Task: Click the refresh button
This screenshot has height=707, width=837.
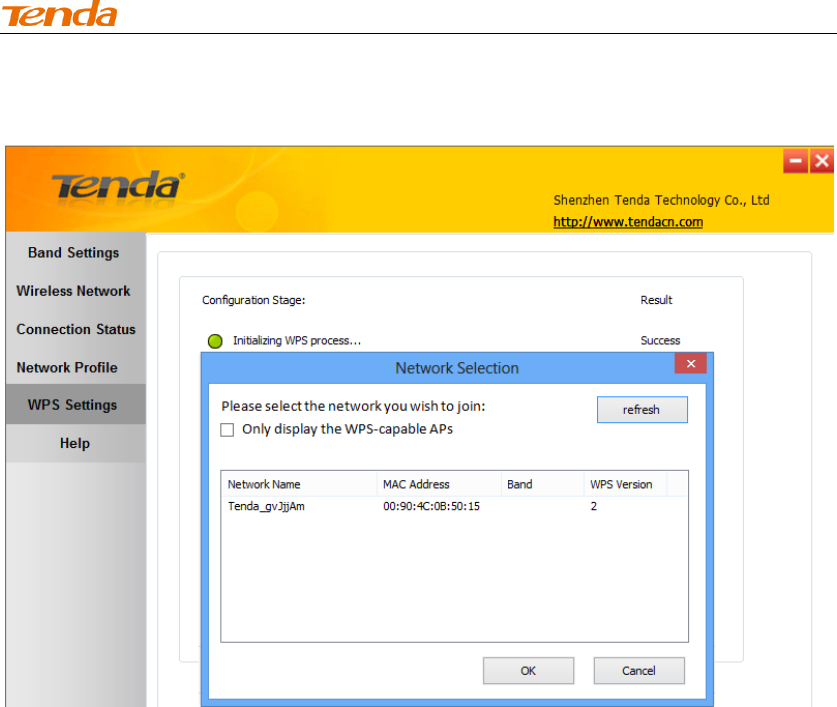Action: (x=642, y=410)
